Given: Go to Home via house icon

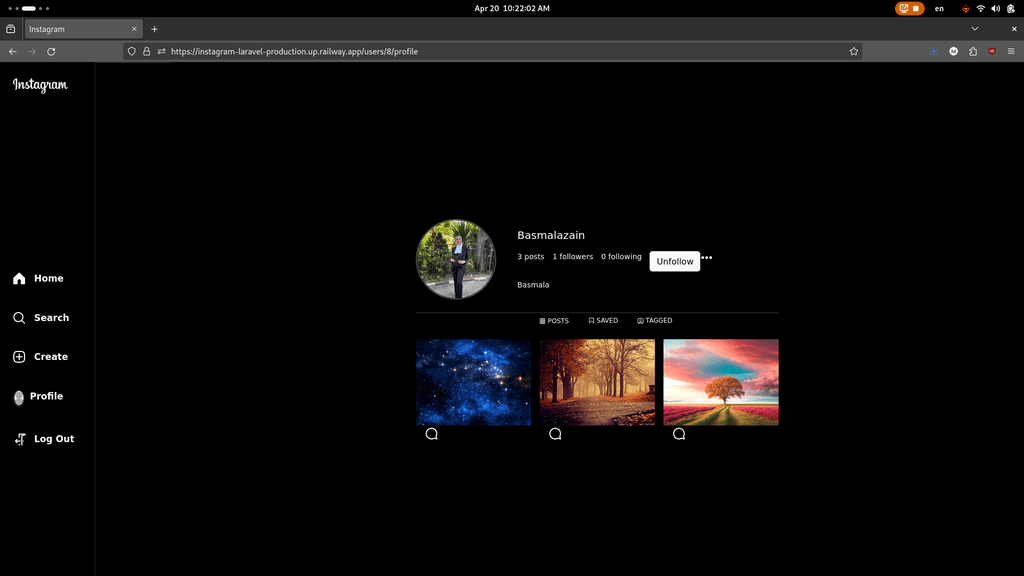Looking at the screenshot, I should click(19, 279).
